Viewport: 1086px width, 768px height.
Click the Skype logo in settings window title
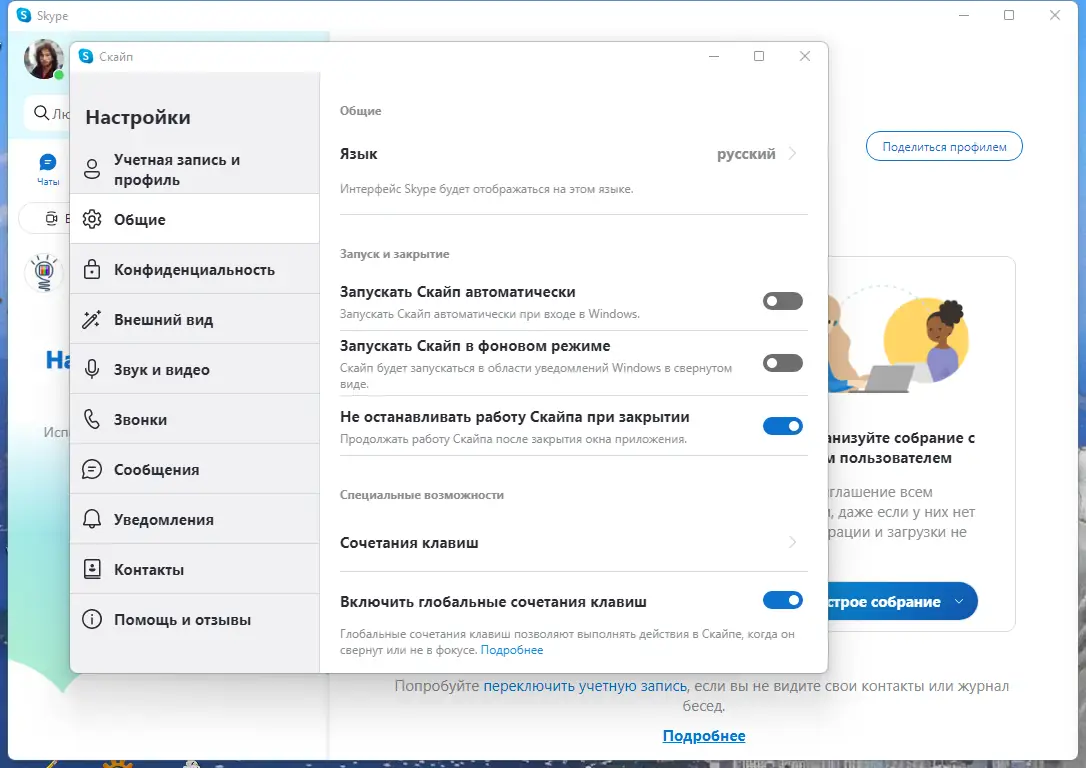pyautogui.click(x=86, y=56)
